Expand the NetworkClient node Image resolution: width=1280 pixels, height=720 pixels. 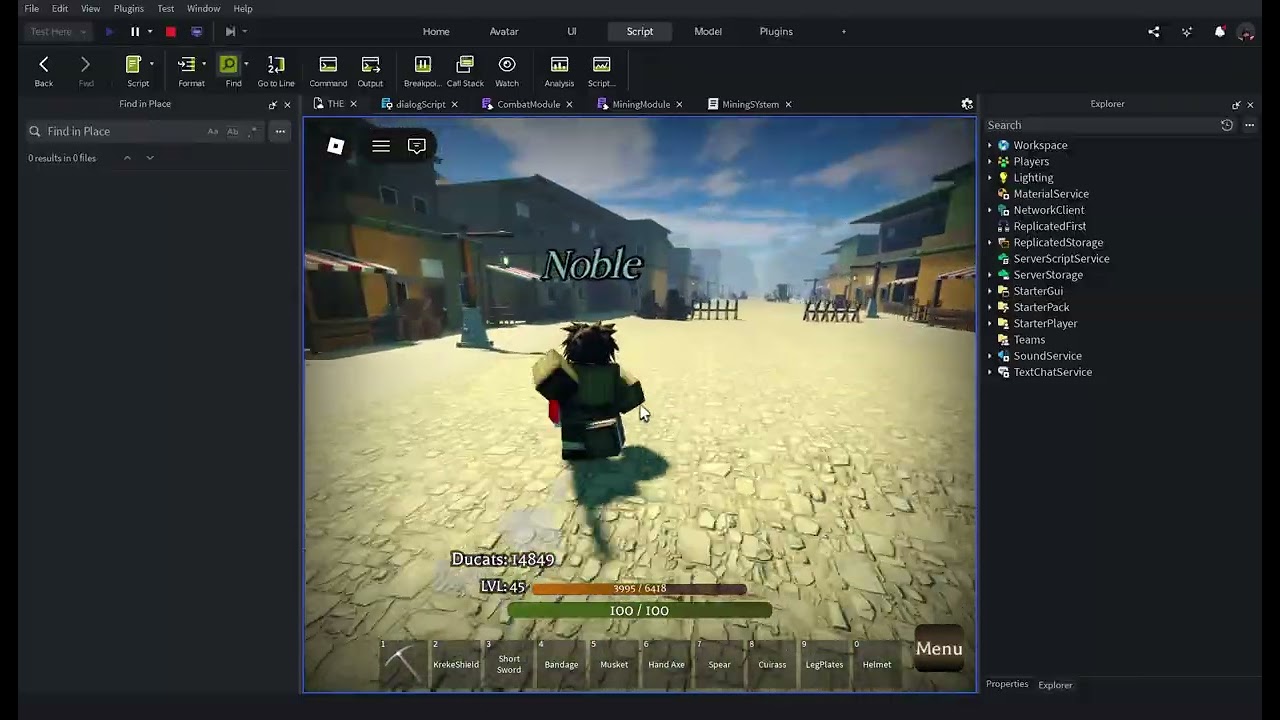click(x=990, y=210)
